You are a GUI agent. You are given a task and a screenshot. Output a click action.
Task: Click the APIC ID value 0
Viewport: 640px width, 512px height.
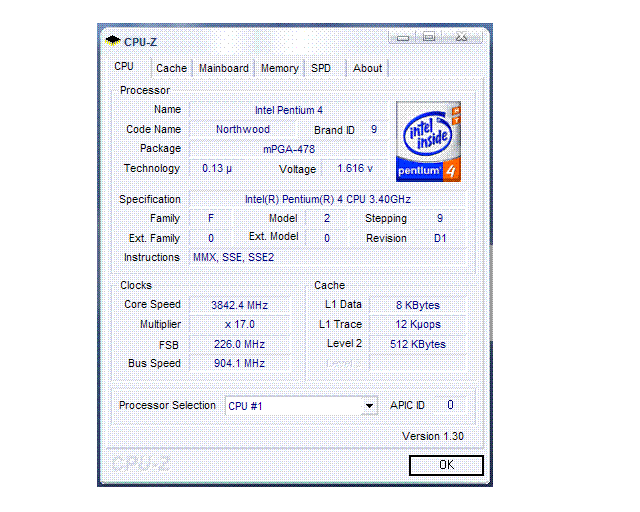pyautogui.click(x=450, y=405)
